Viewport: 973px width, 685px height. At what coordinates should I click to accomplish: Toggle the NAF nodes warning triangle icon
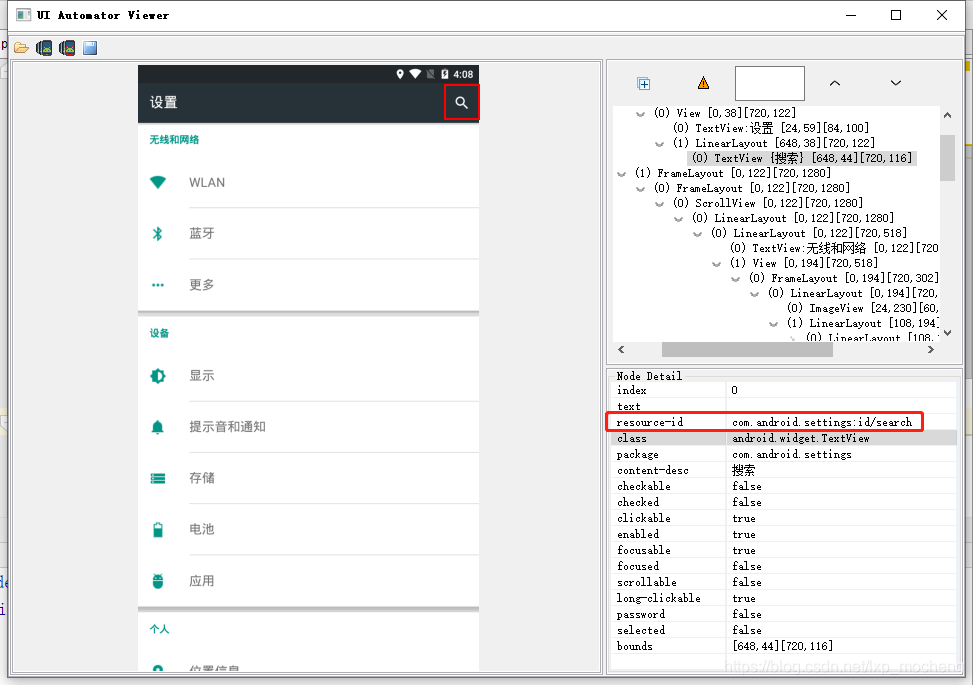tap(703, 83)
